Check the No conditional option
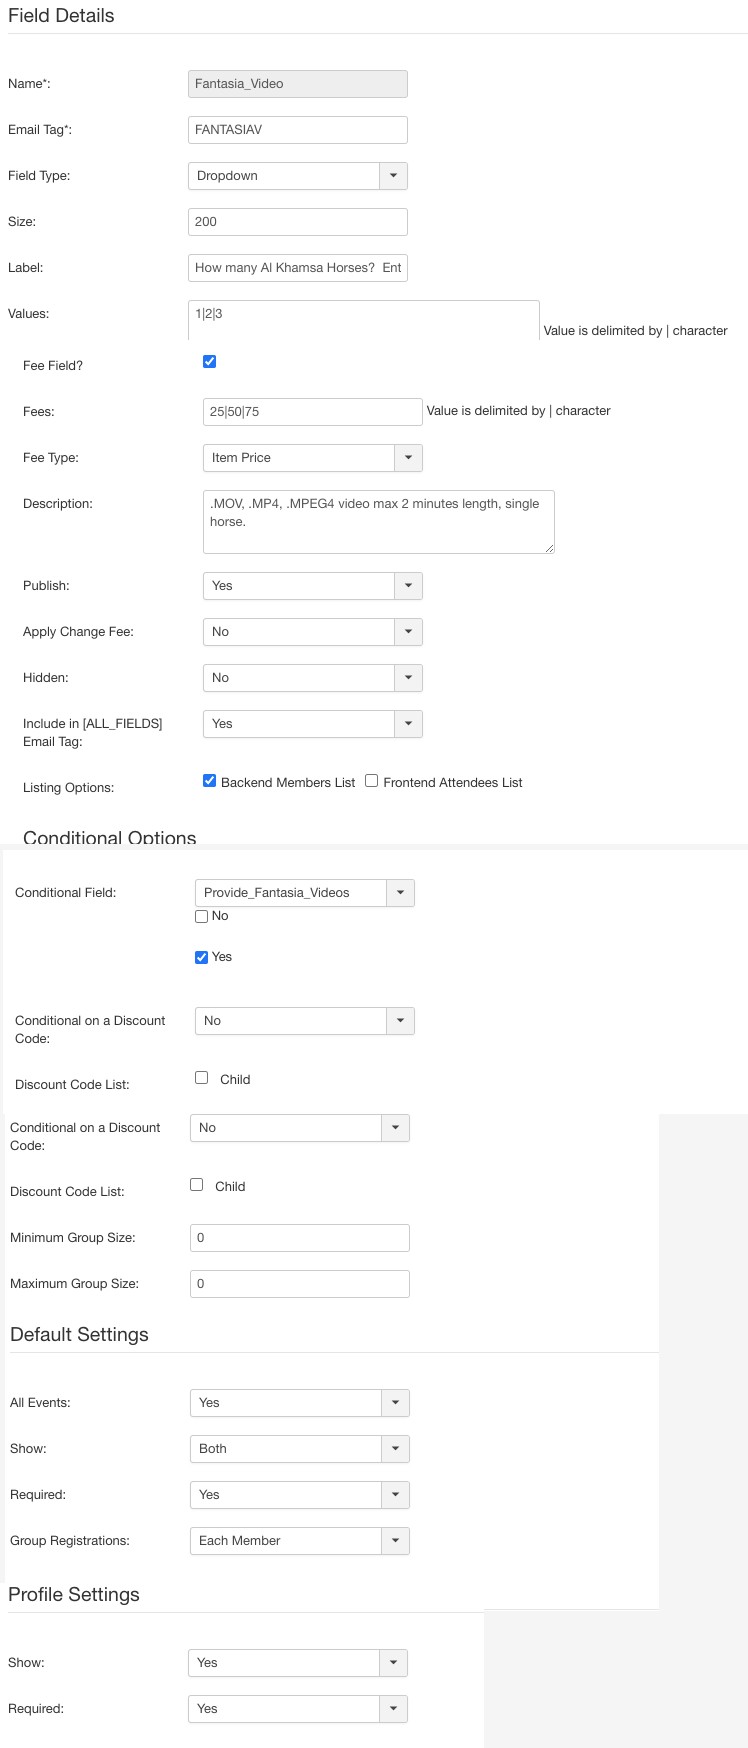Viewport: 748px width, 1748px height. coord(202,916)
